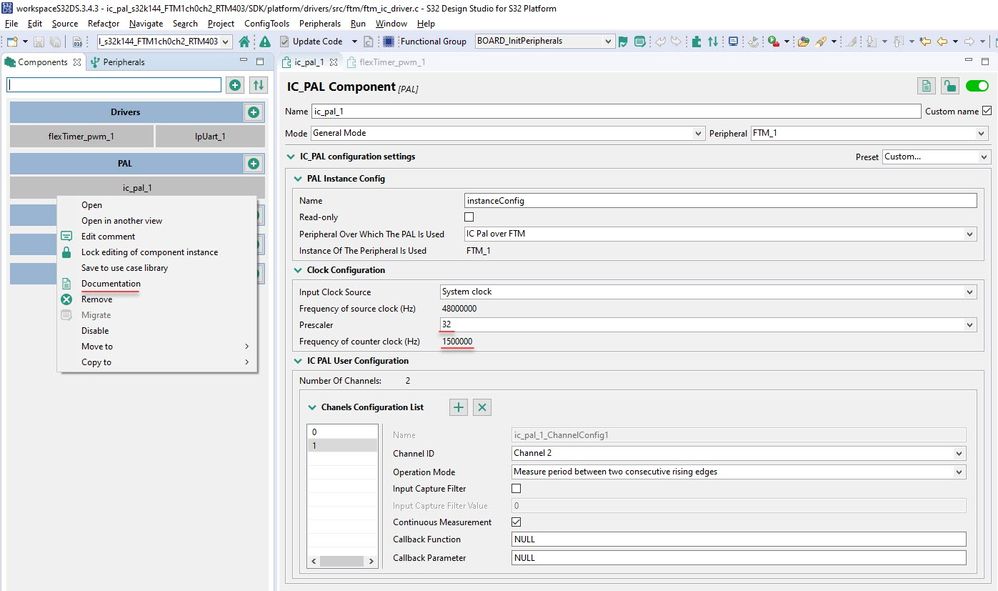The height and width of the screenshot is (591, 998).
Task: Click the sort arrows button in Components
Action: [258, 85]
